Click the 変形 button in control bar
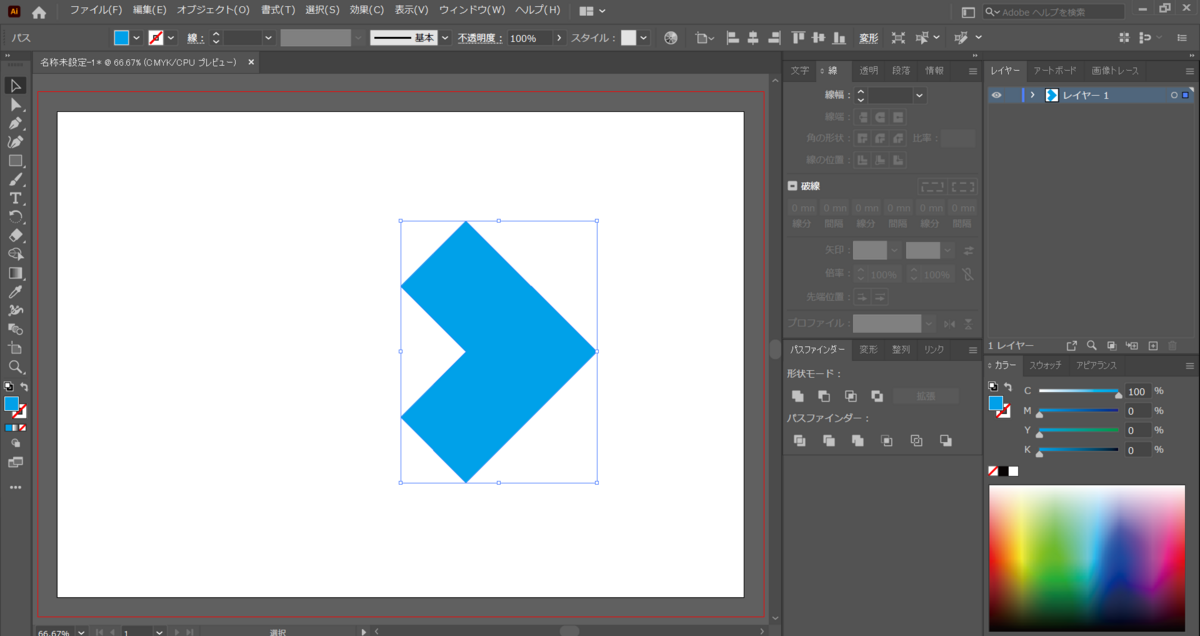 [869, 38]
